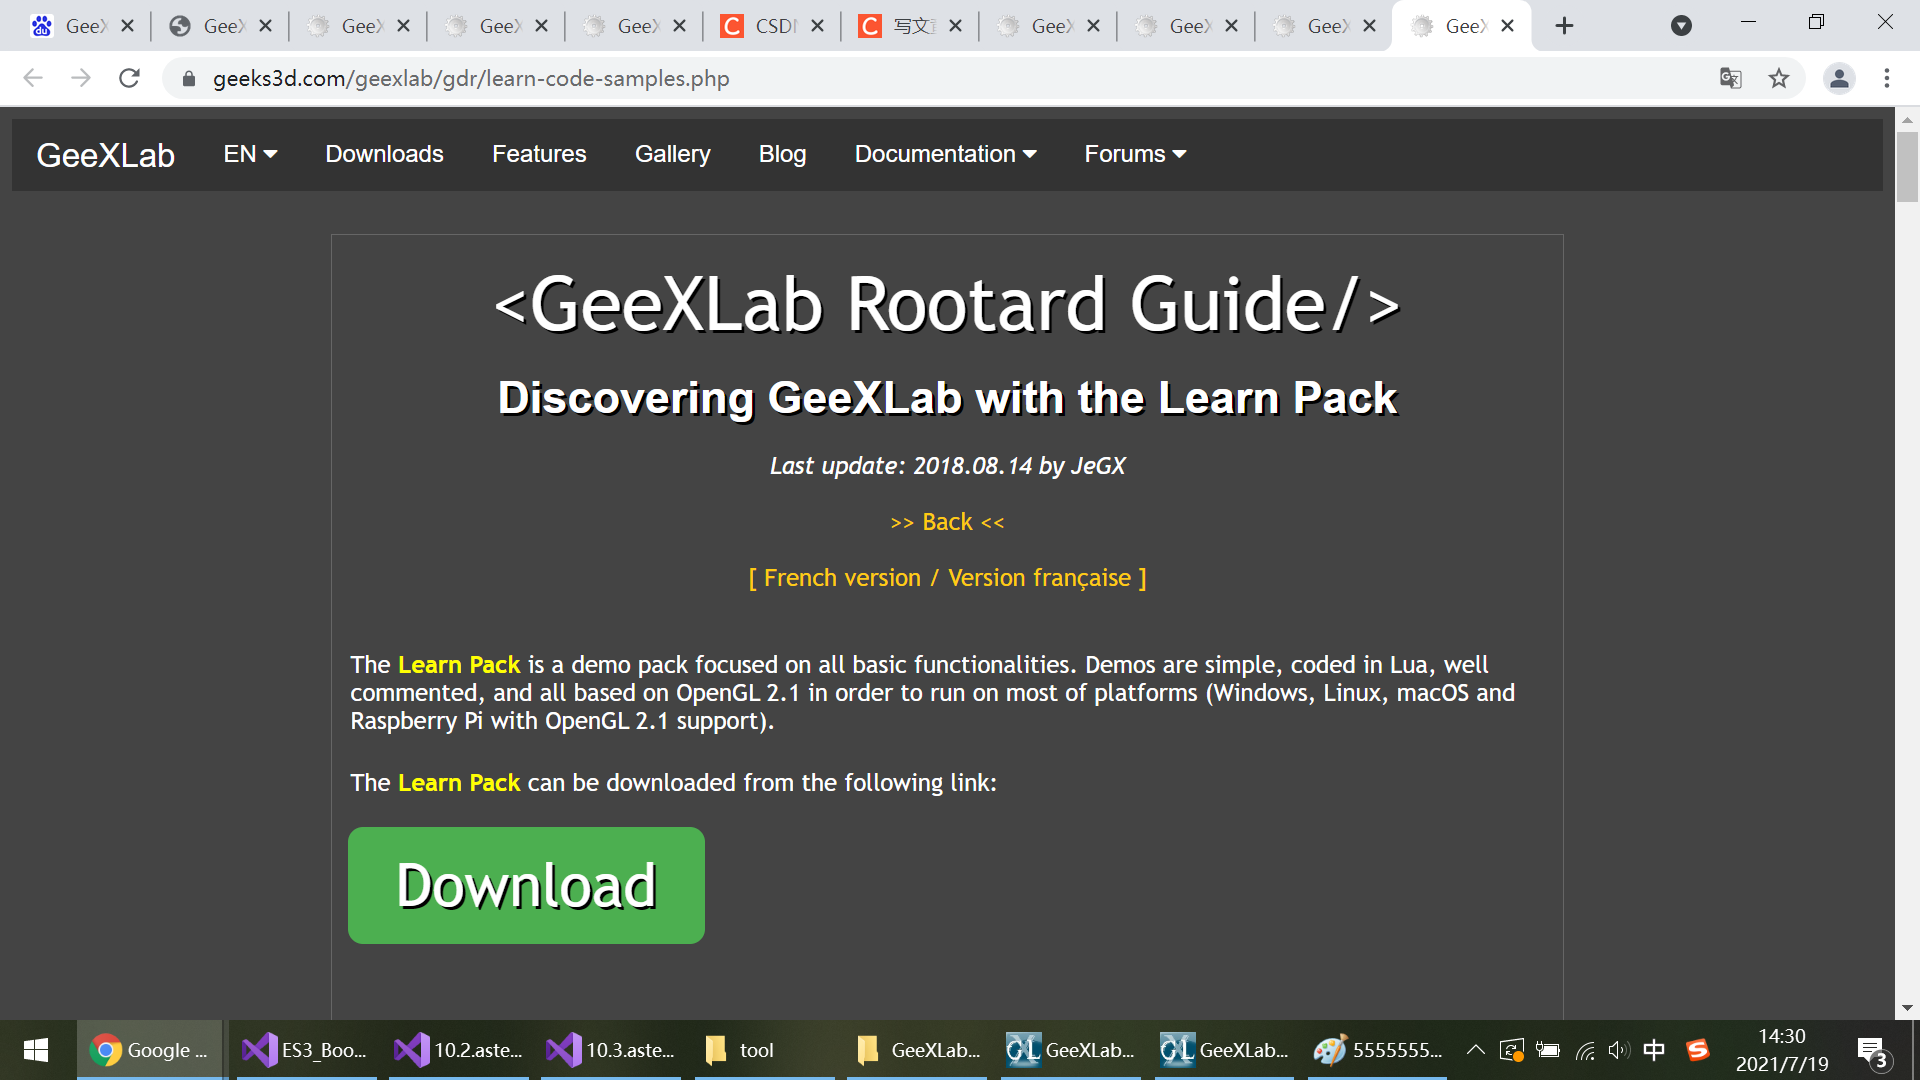Image resolution: width=1920 pixels, height=1080 pixels.
Task: Expand hidden icons in the system tray
Action: [1475, 1050]
